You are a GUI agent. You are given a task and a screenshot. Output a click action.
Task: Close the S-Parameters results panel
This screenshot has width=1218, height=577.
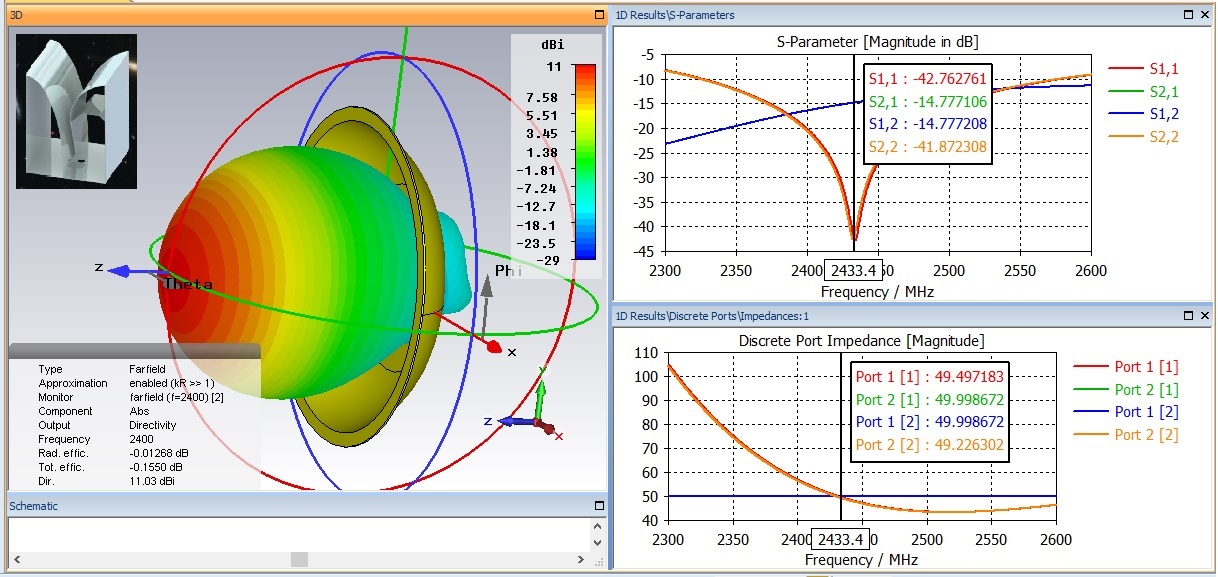(1206, 15)
